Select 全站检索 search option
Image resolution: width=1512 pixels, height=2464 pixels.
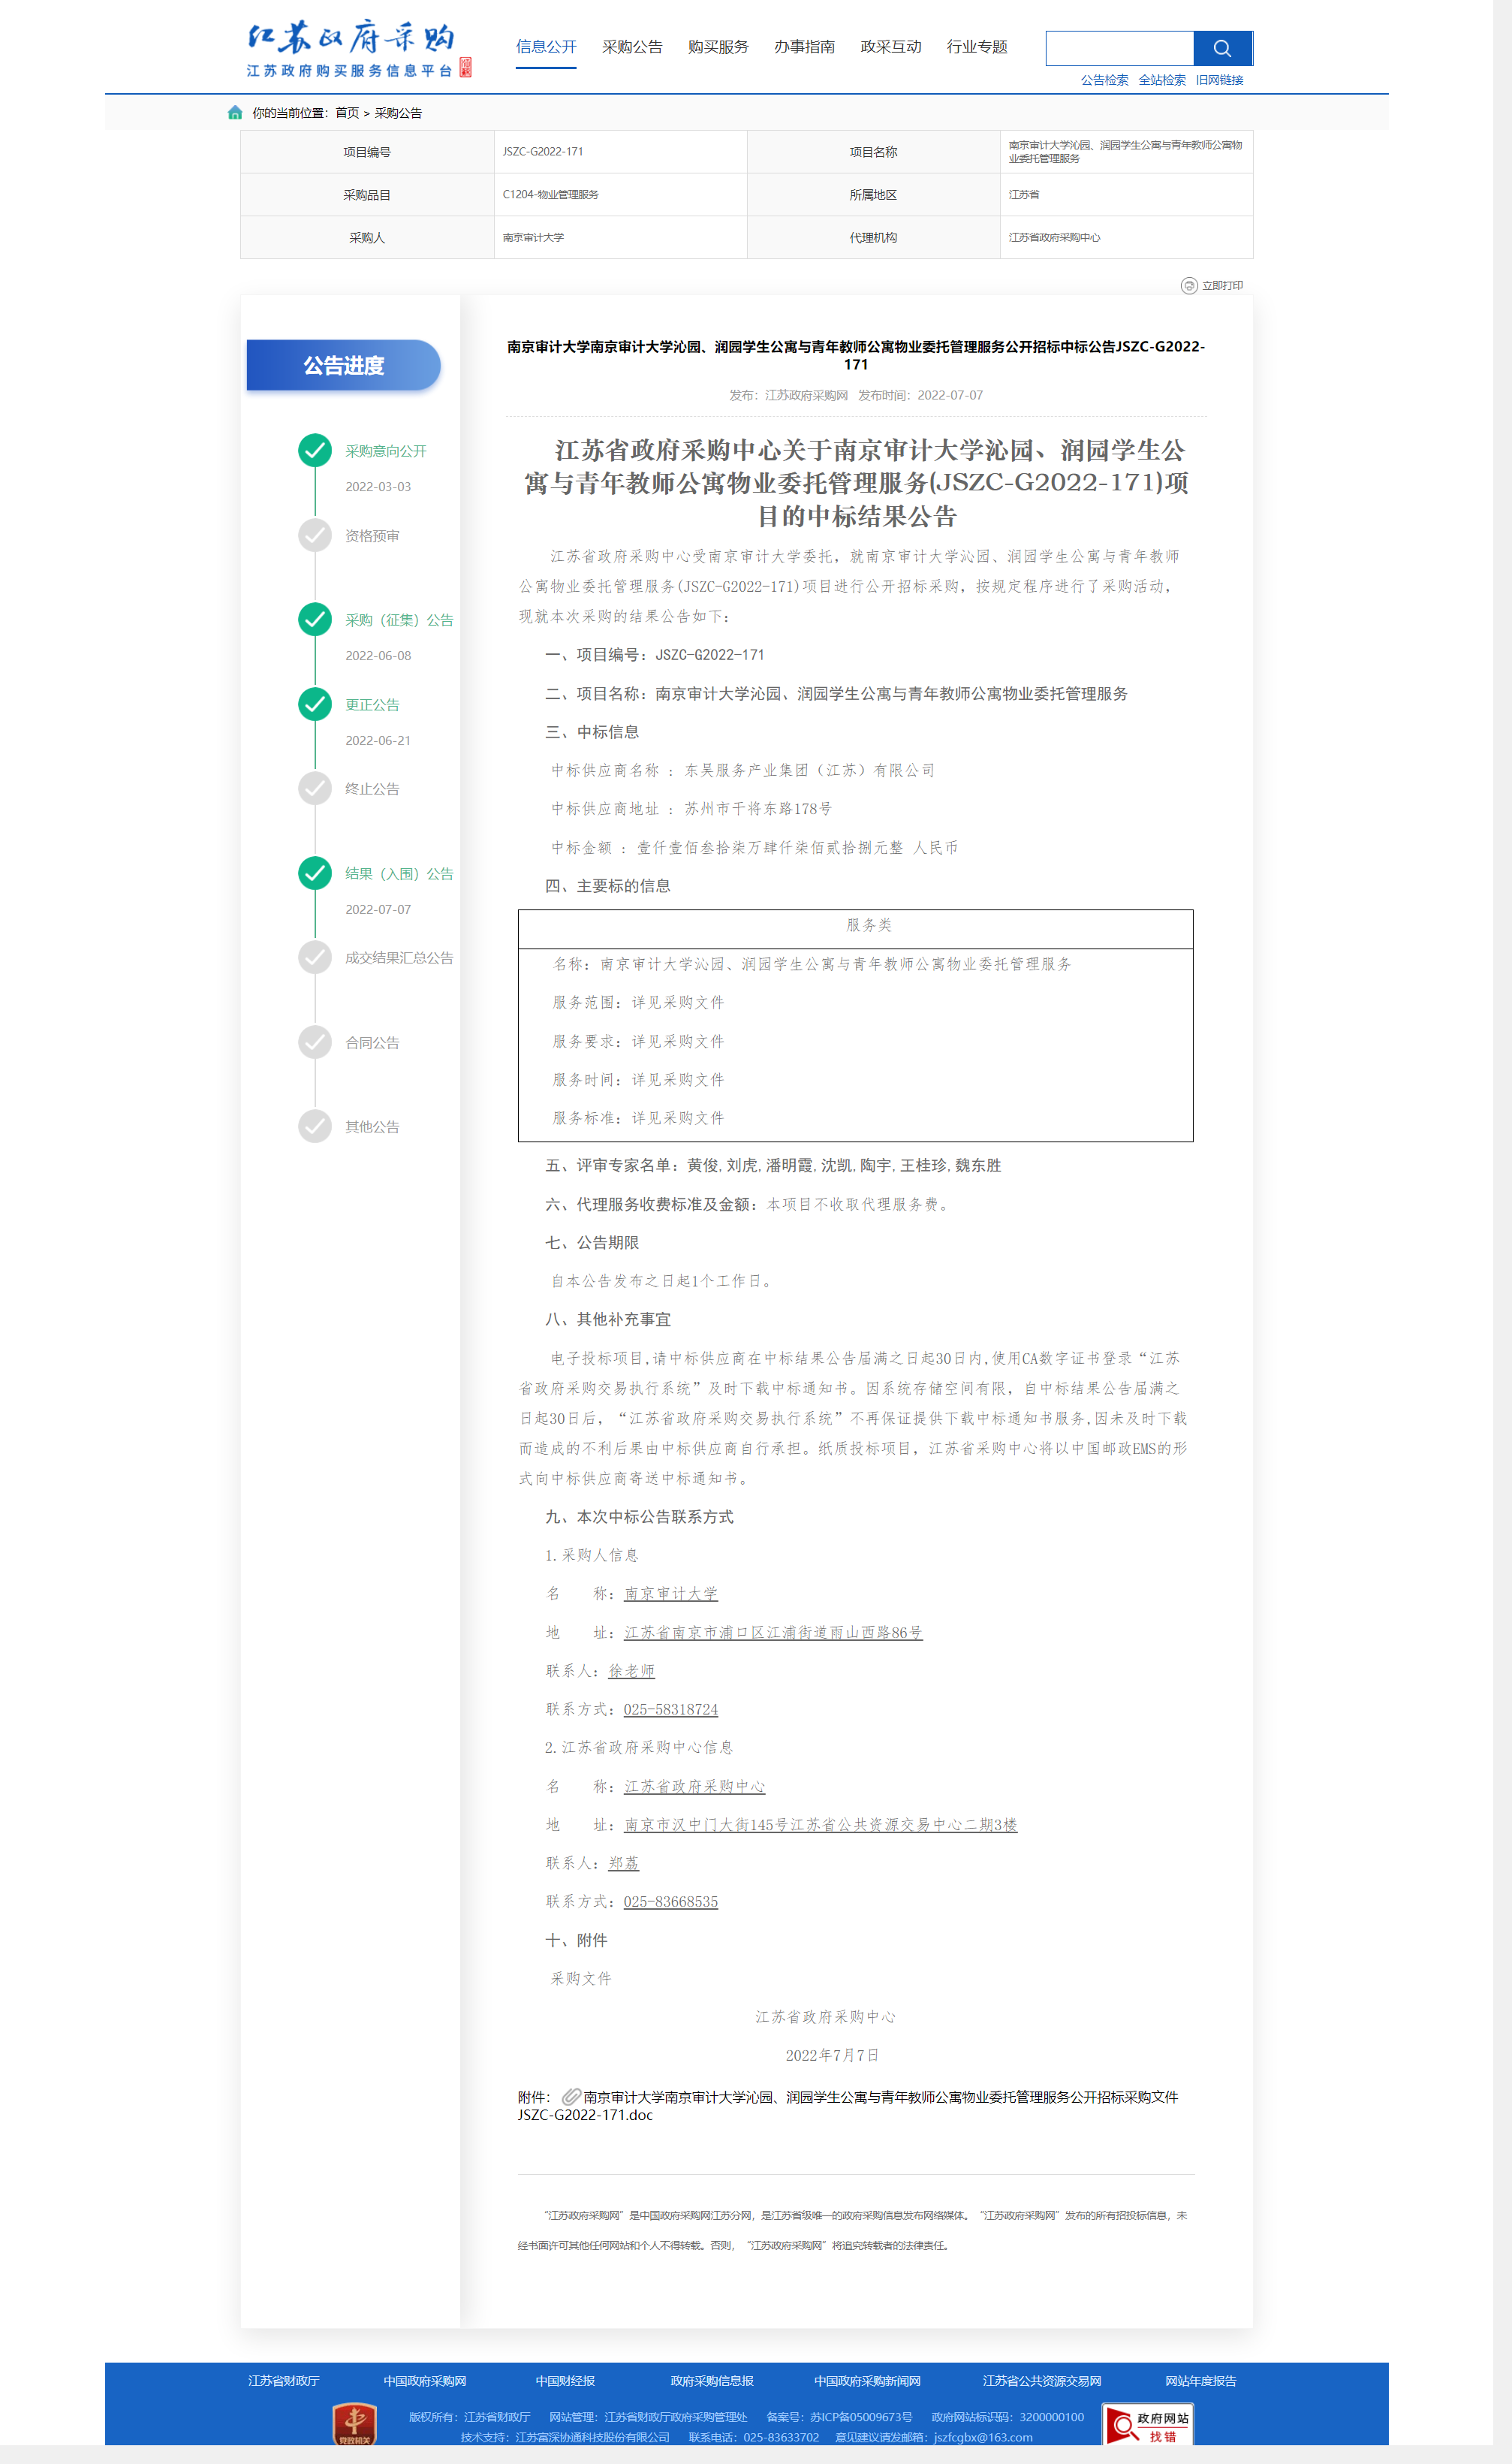[1162, 80]
